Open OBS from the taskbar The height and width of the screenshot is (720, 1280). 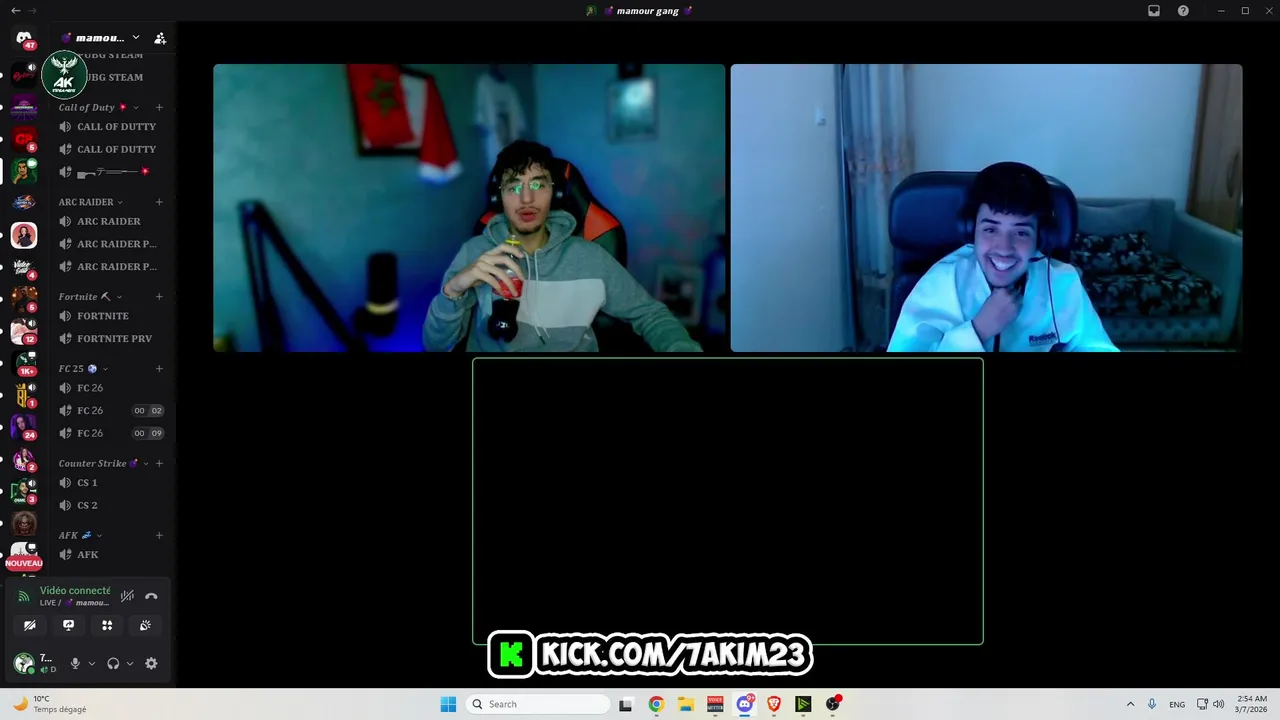[x=833, y=704]
